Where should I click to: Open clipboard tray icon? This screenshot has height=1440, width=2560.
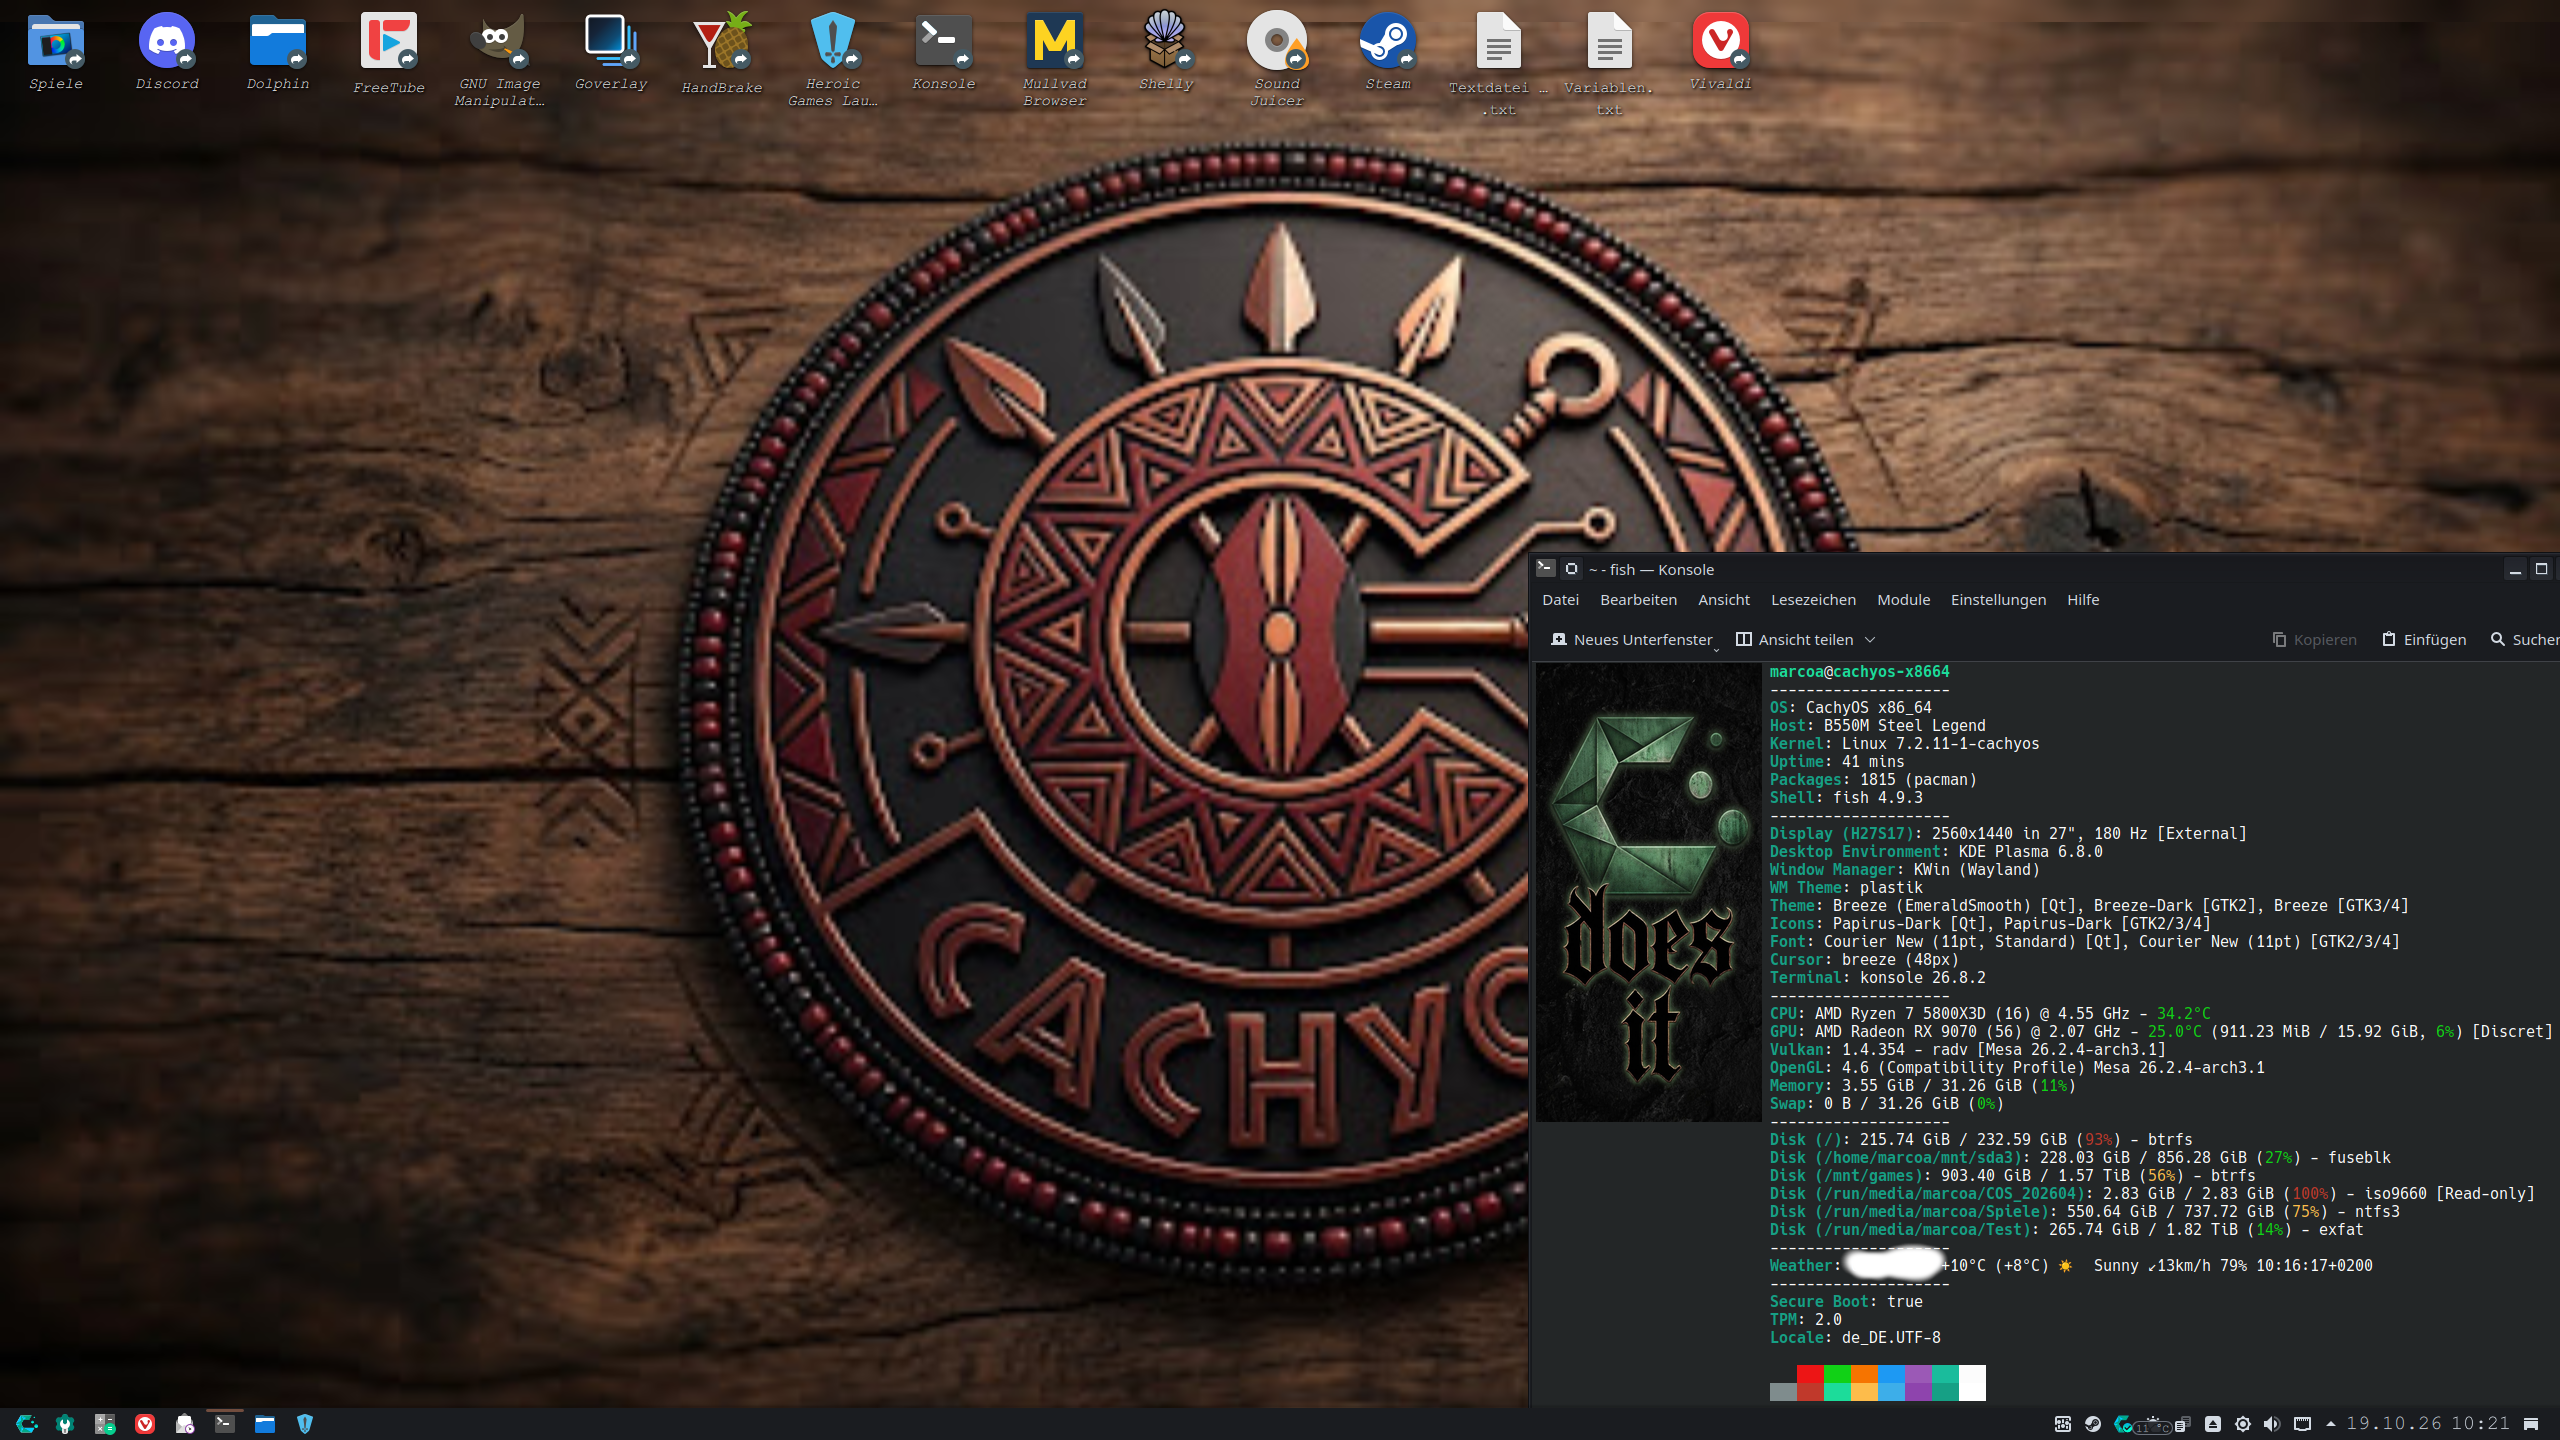[x=2183, y=1424]
